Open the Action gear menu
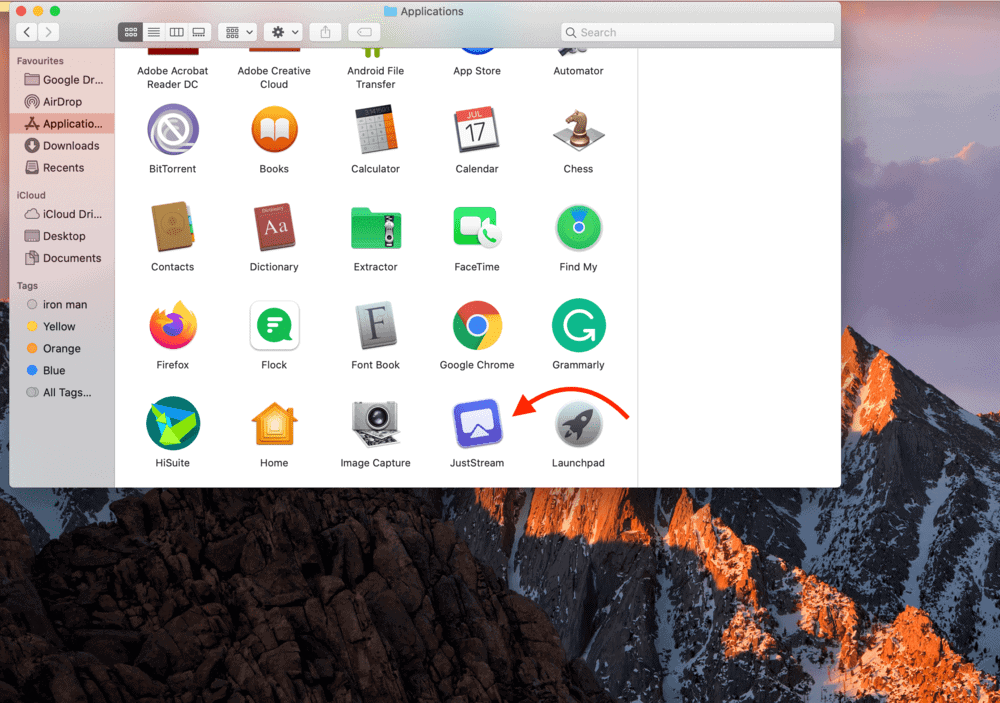The width and height of the screenshot is (1000, 703). 284,32
